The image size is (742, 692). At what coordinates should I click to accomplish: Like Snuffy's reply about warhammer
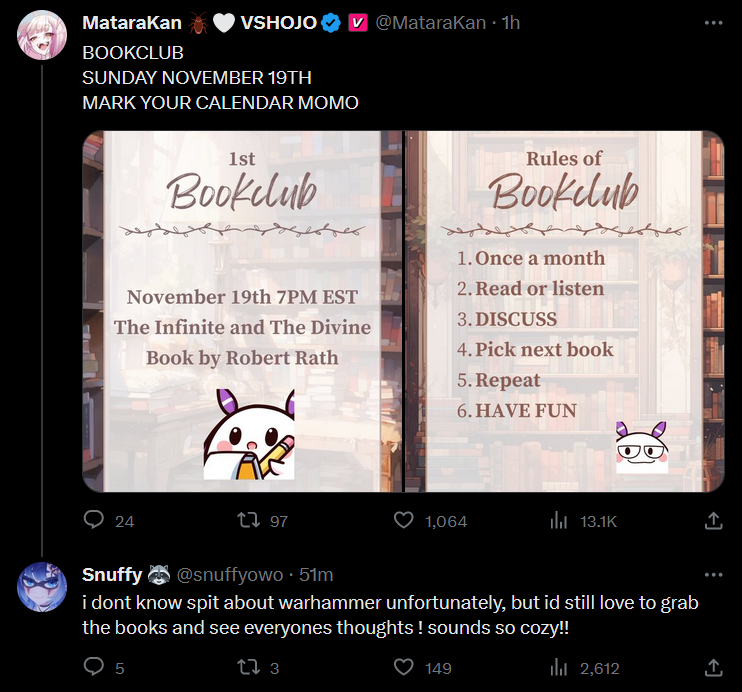404,667
